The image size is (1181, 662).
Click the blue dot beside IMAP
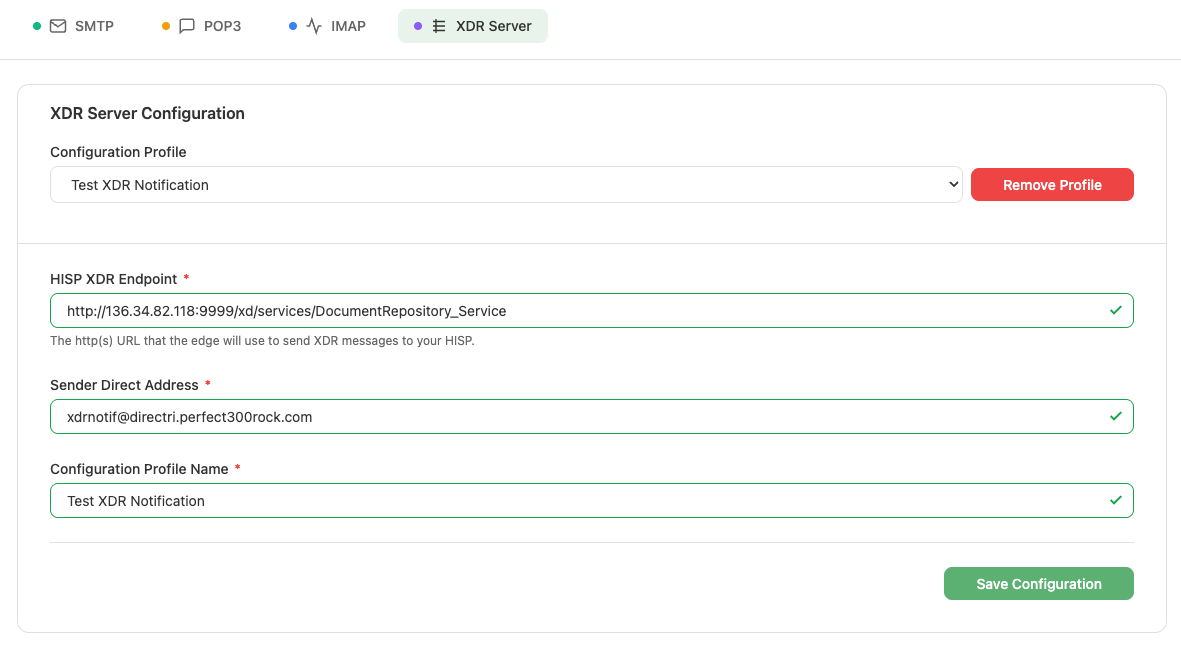[293, 26]
